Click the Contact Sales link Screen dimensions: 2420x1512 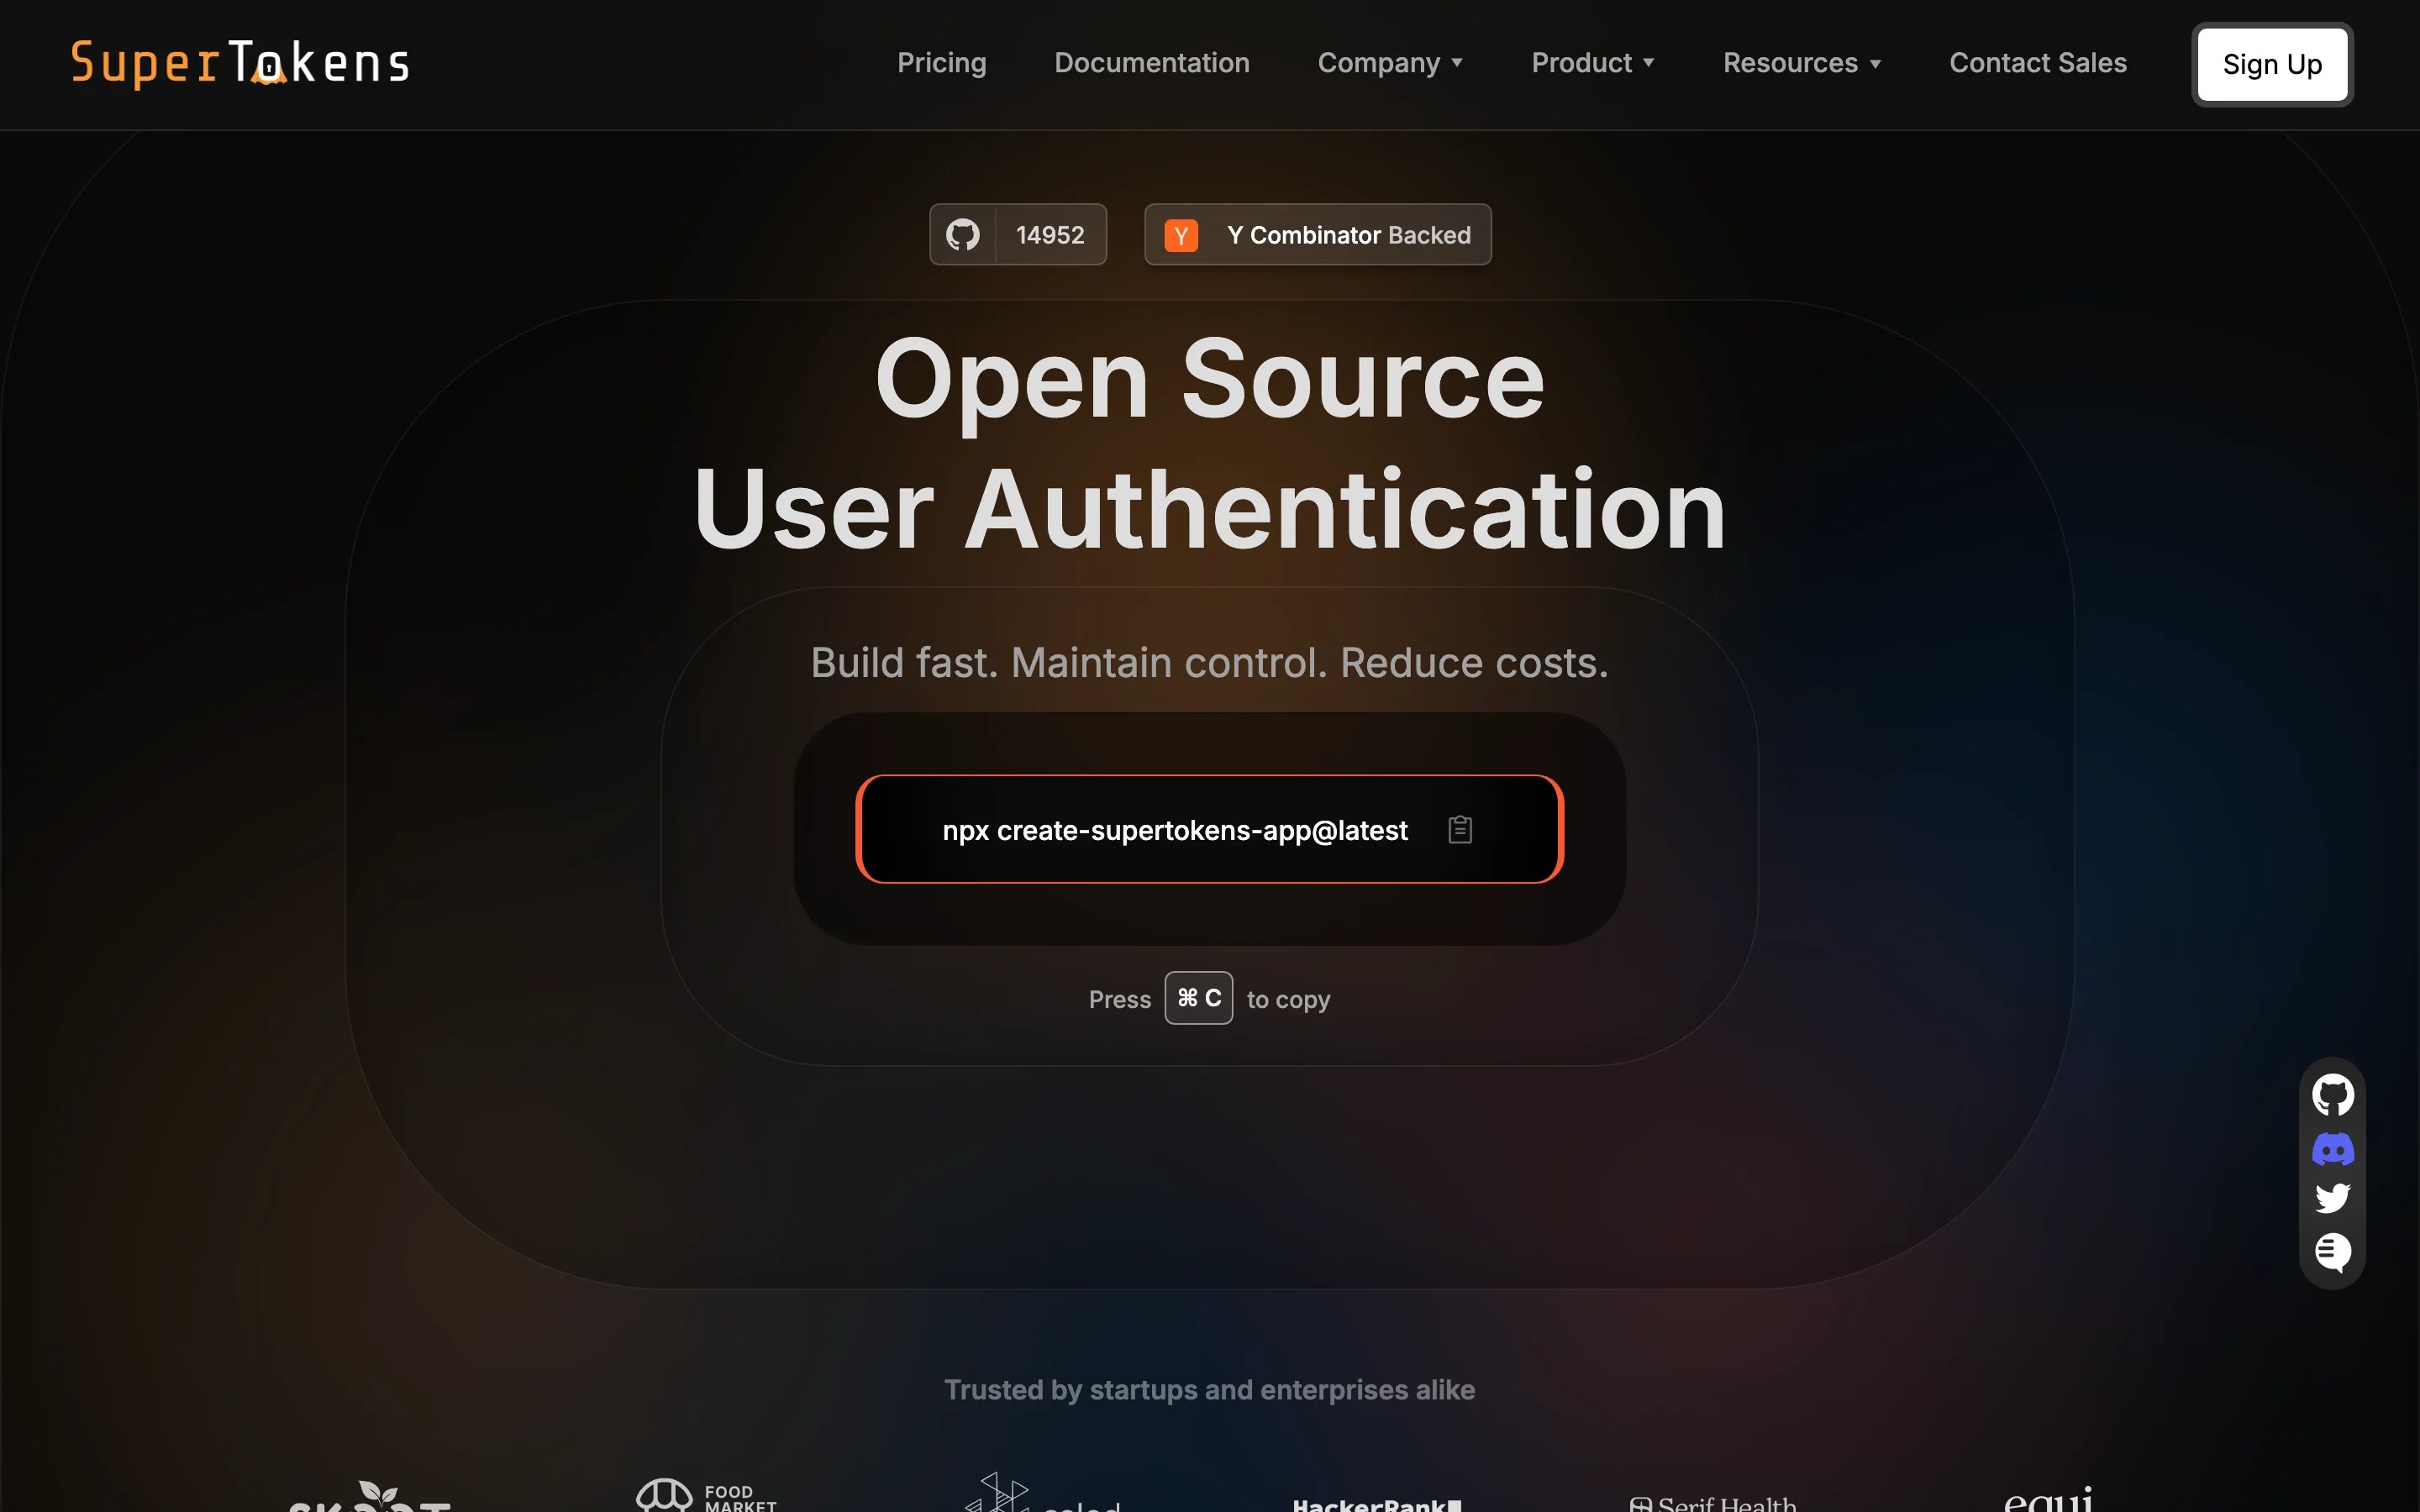pyautogui.click(x=2037, y=63)
